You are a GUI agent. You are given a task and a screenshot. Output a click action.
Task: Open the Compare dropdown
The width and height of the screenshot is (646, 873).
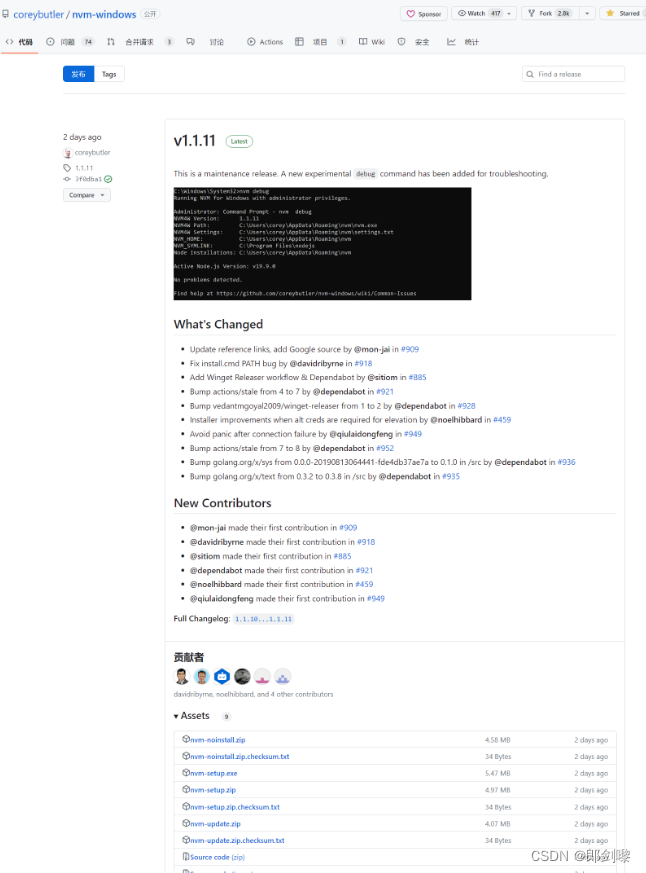[87, 195]
